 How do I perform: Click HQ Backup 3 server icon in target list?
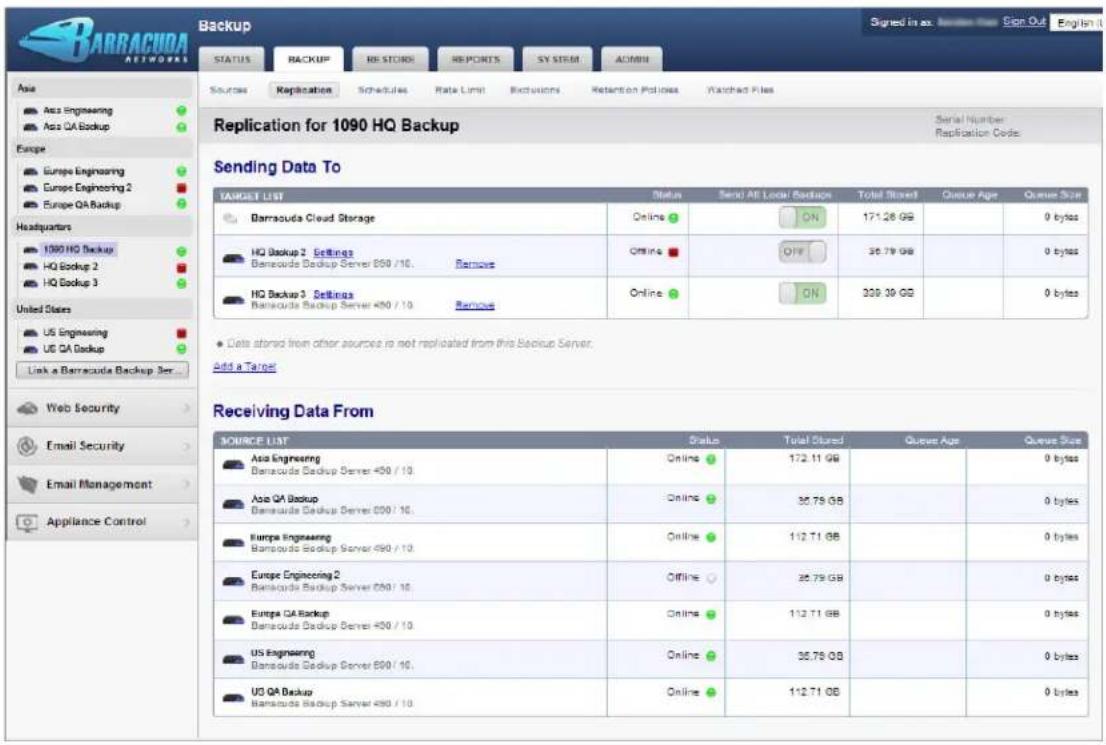(233, 301)
